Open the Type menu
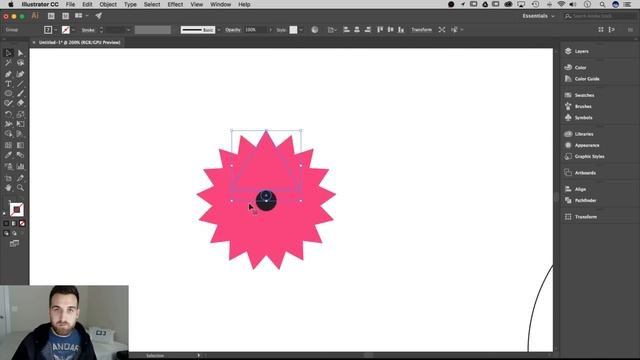The image size is (640, 360). 130,4
